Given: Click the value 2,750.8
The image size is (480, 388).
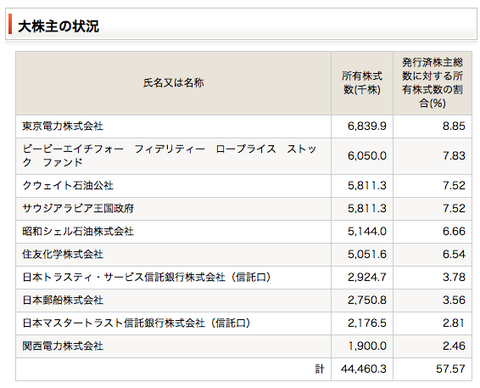Looking at the screenshot, I should (x=367, y=300).
